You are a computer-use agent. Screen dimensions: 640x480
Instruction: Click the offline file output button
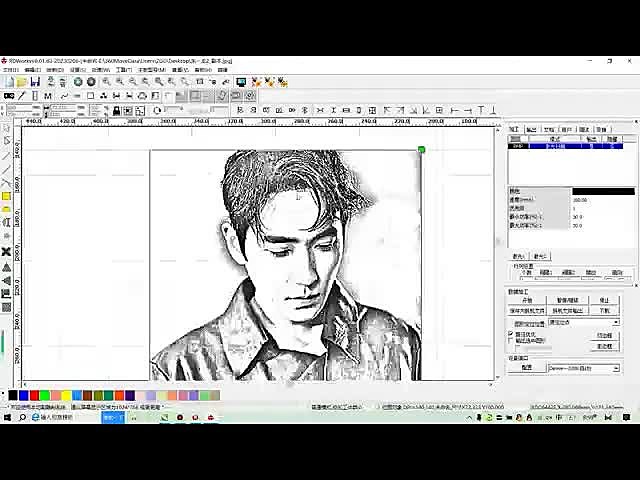click(567, 311)
